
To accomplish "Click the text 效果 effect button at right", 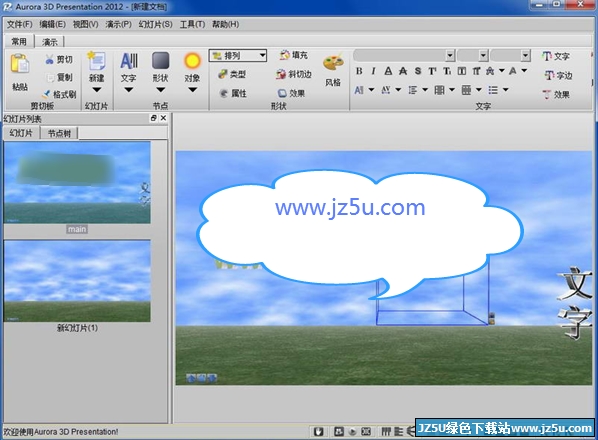I will 556,94.
